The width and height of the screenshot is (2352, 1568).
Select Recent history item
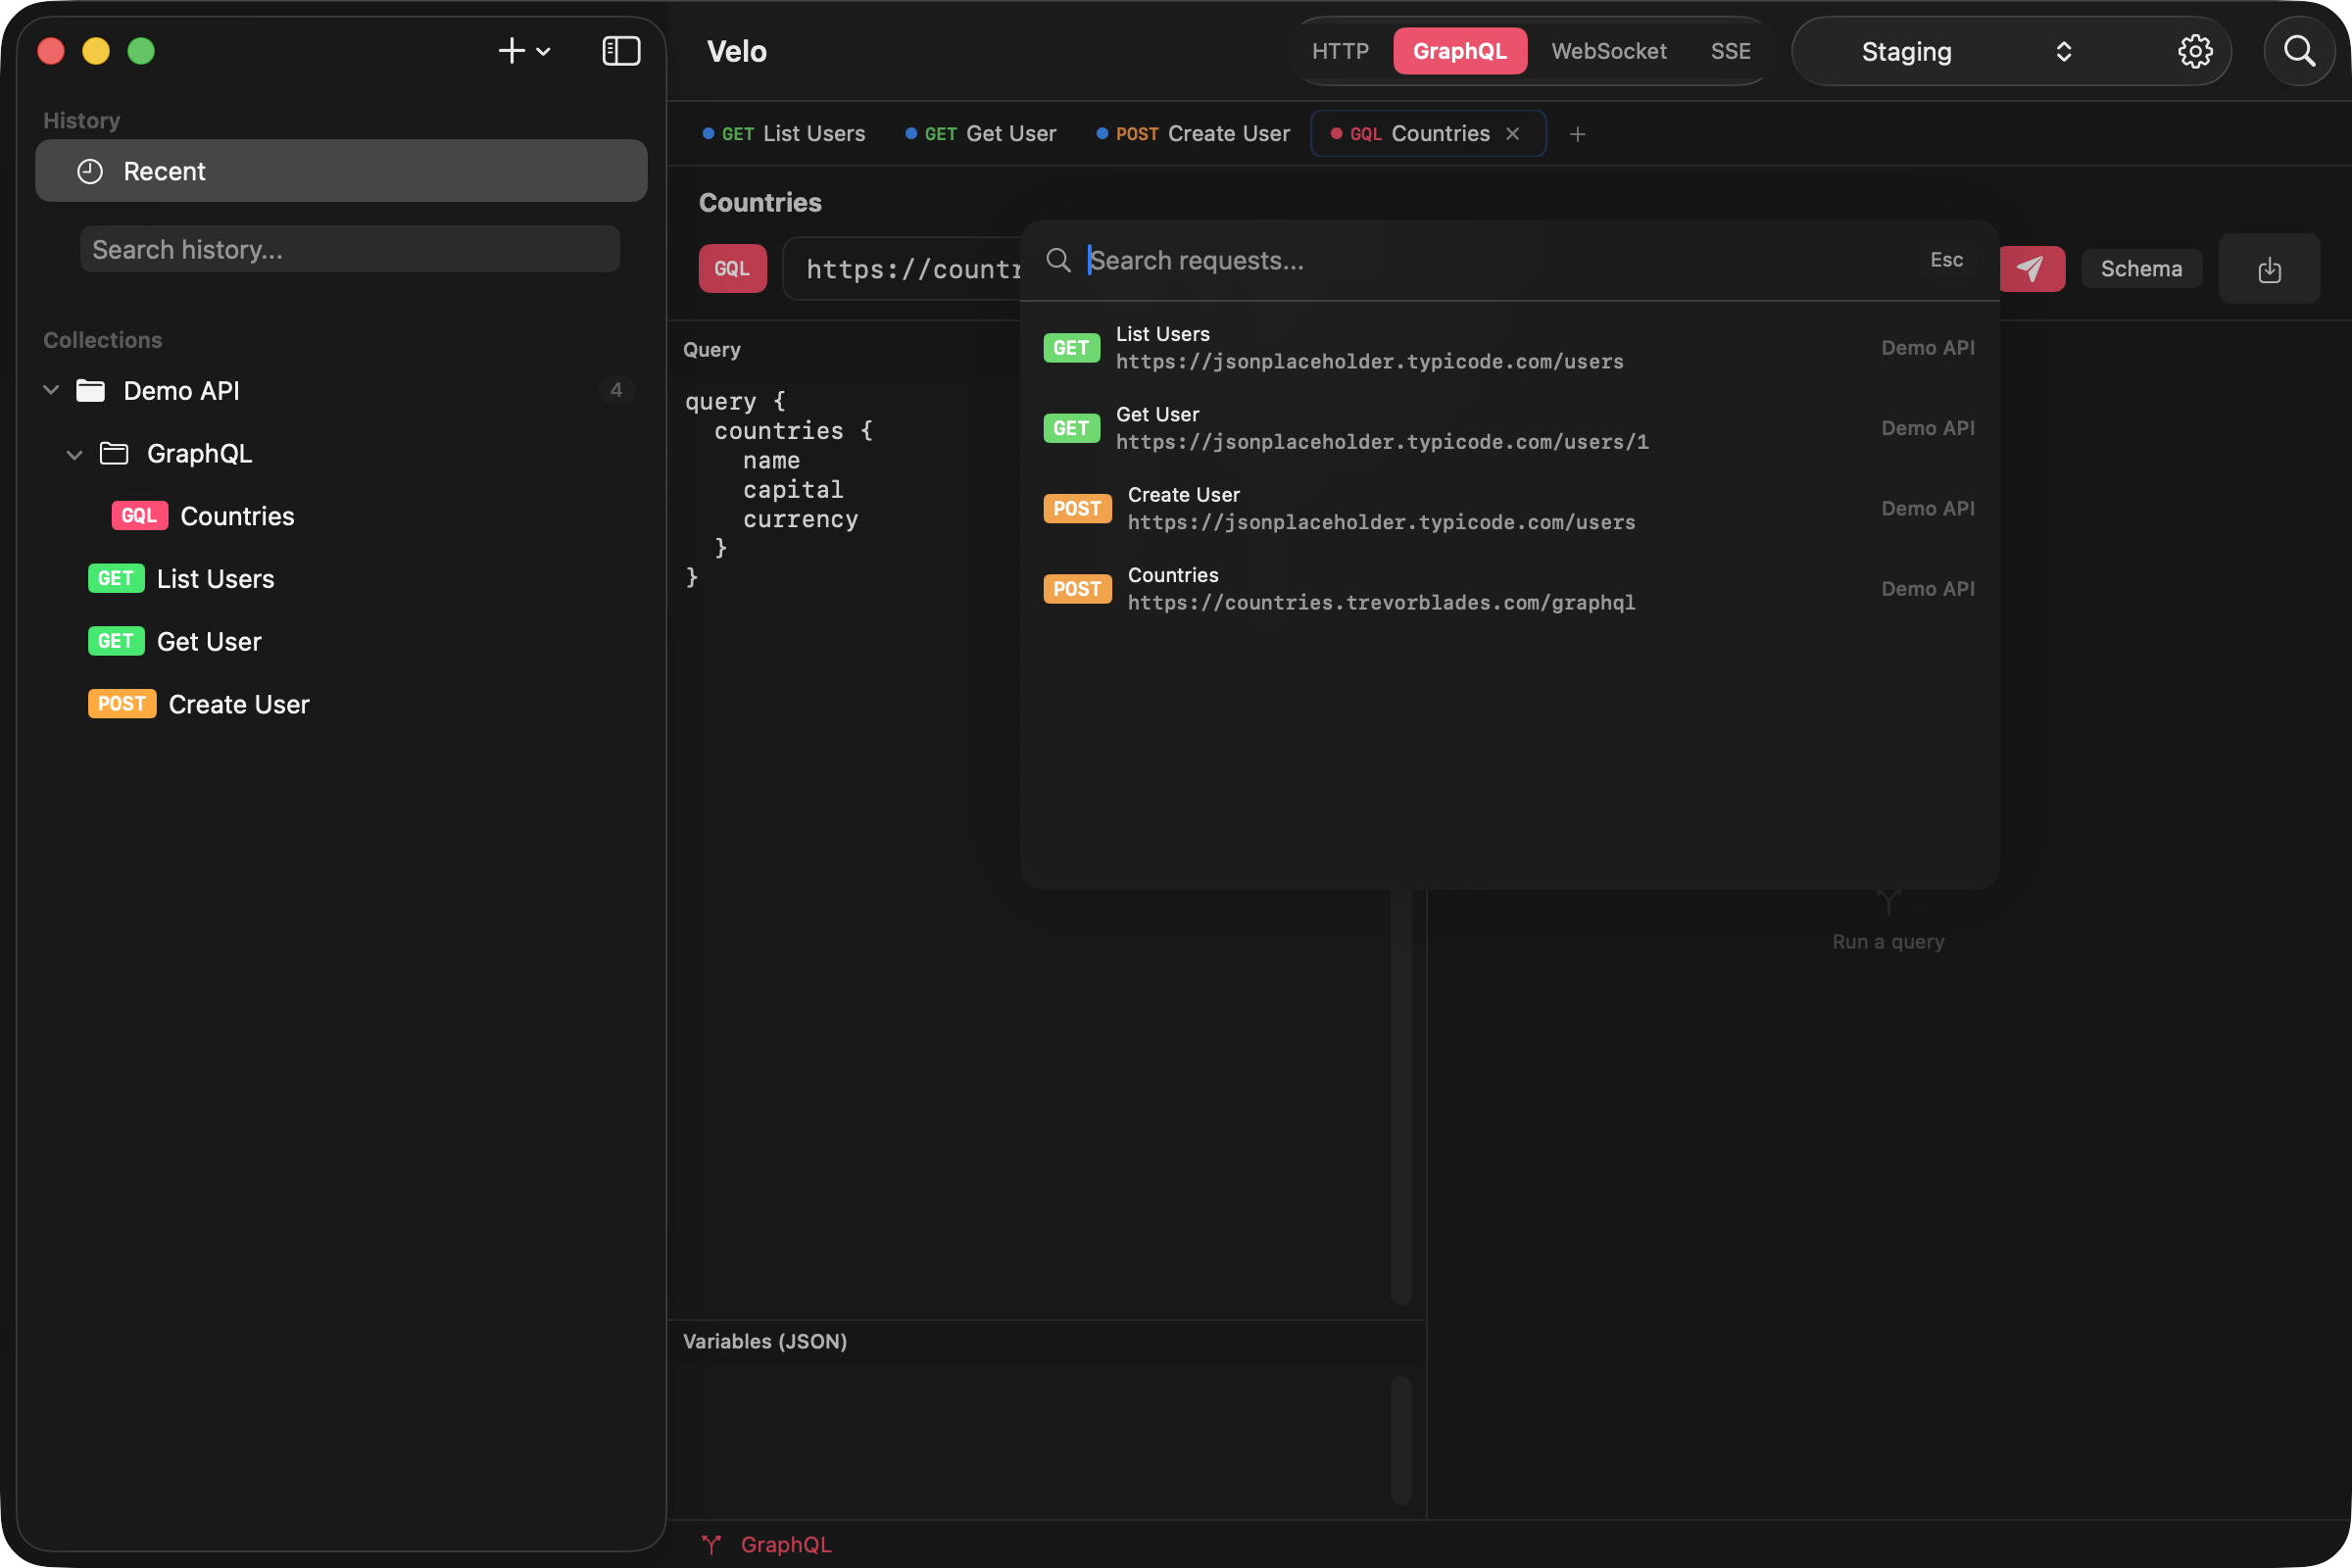(341, 171)
